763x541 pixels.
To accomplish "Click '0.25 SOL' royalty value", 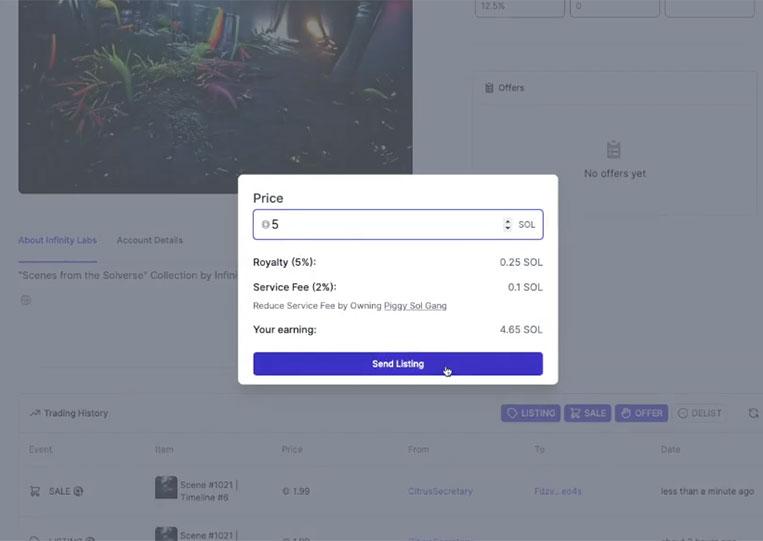I will pyautogui.click(x=521, y=262).
